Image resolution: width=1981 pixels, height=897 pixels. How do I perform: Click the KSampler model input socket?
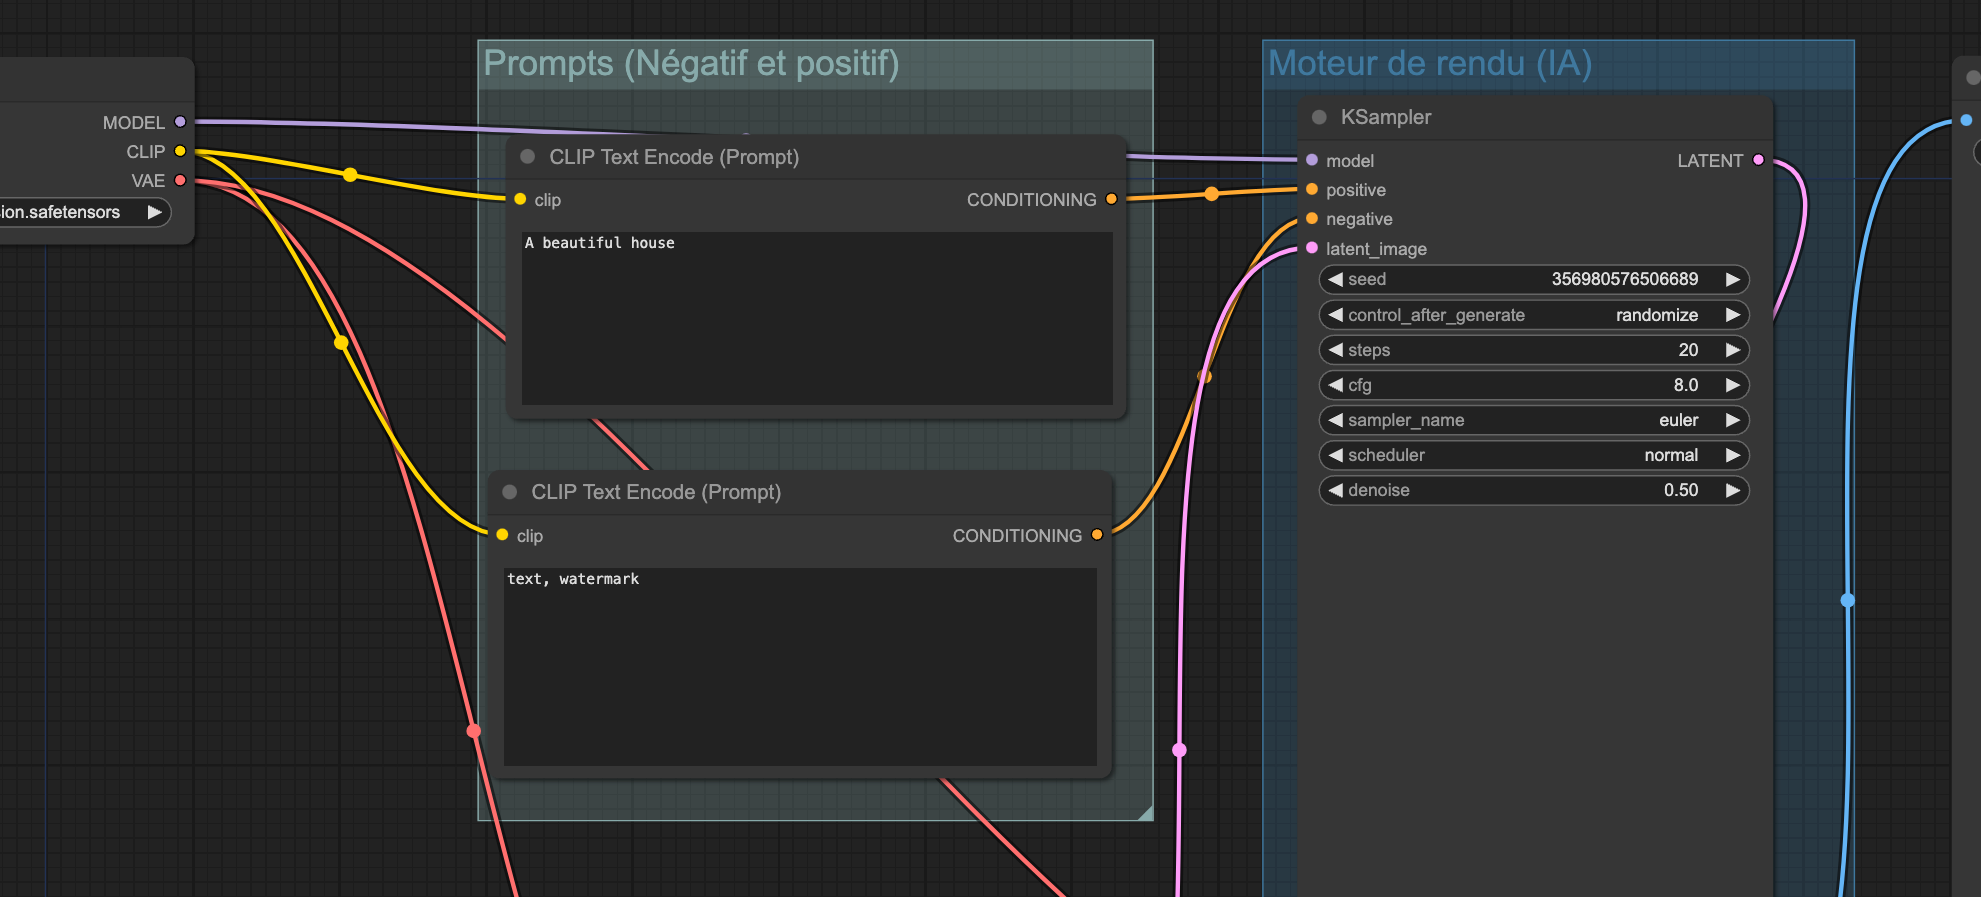1312,160
